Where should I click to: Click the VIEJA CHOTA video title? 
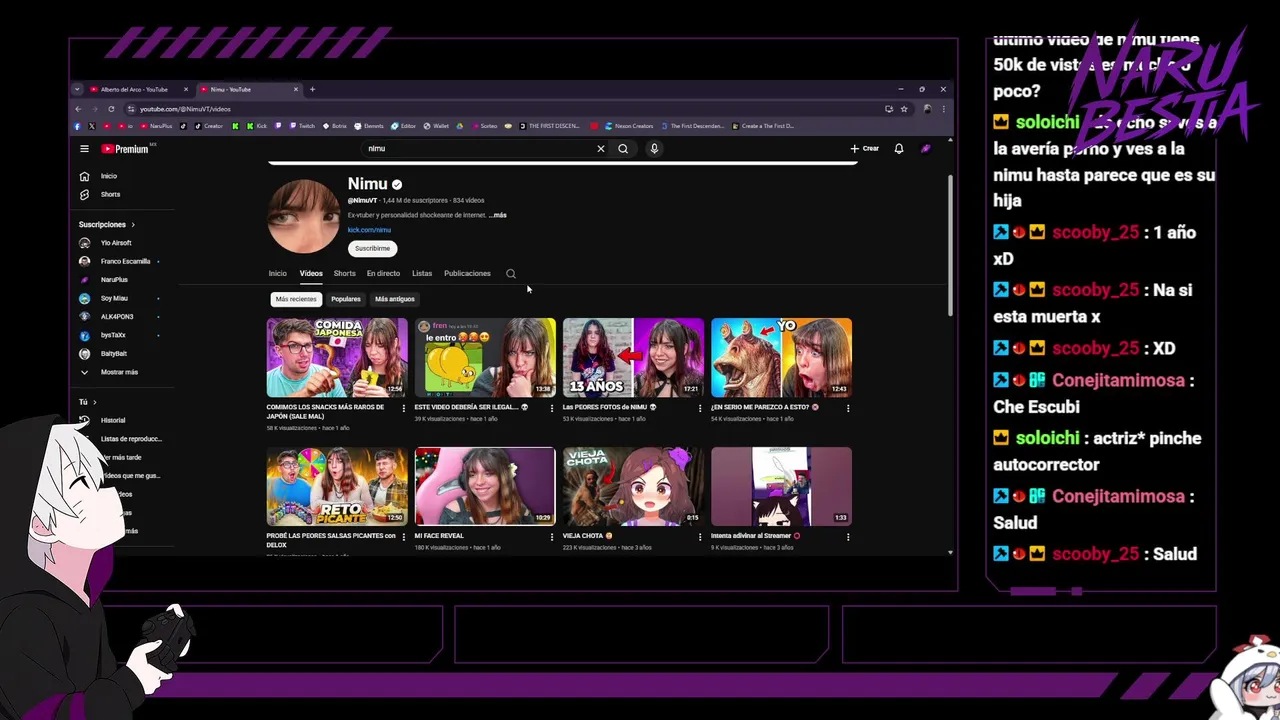(587, 536)
